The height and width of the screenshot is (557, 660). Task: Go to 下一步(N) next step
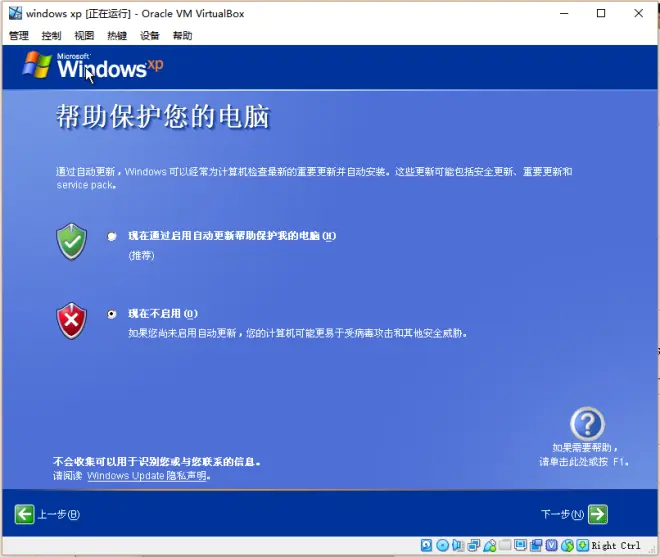pyautogui.click(x=562, y=514)
